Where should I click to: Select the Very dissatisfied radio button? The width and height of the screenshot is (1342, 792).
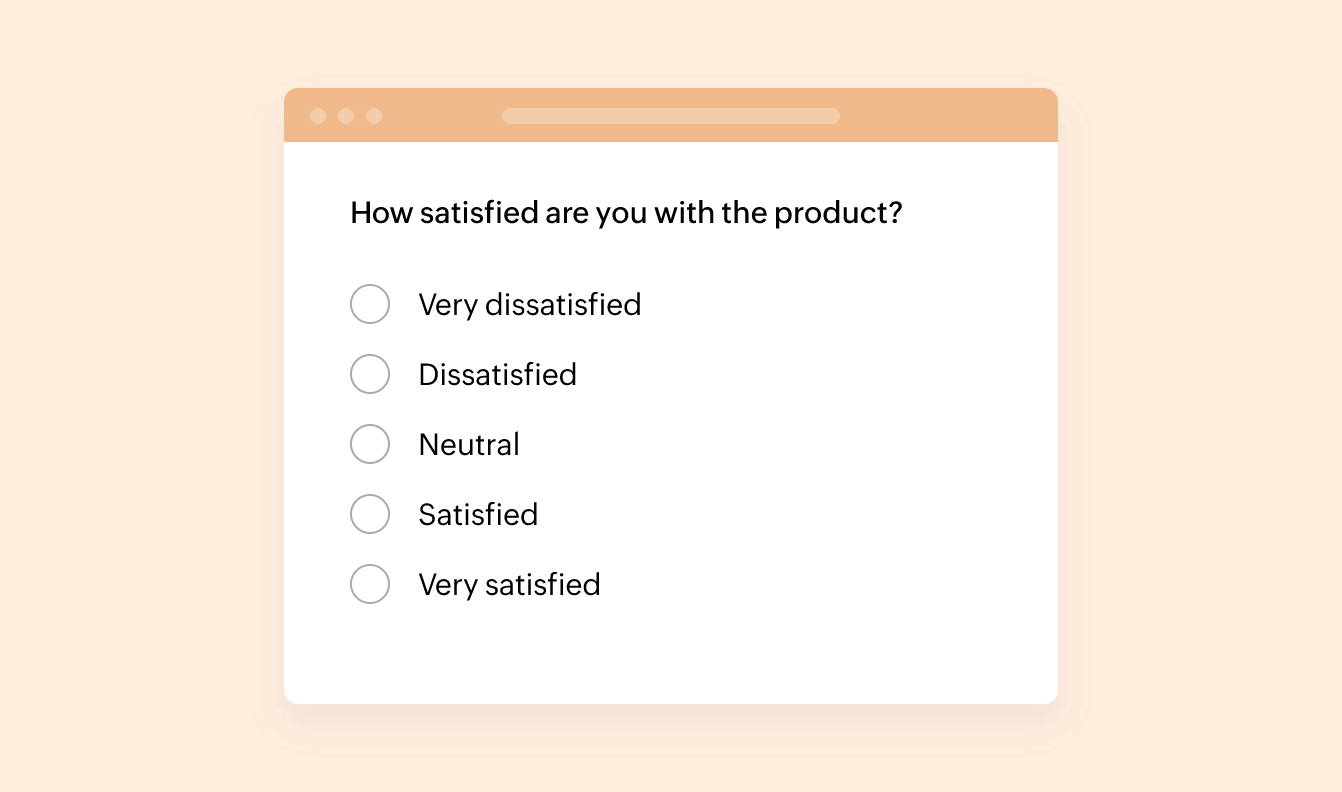(370, 304)
